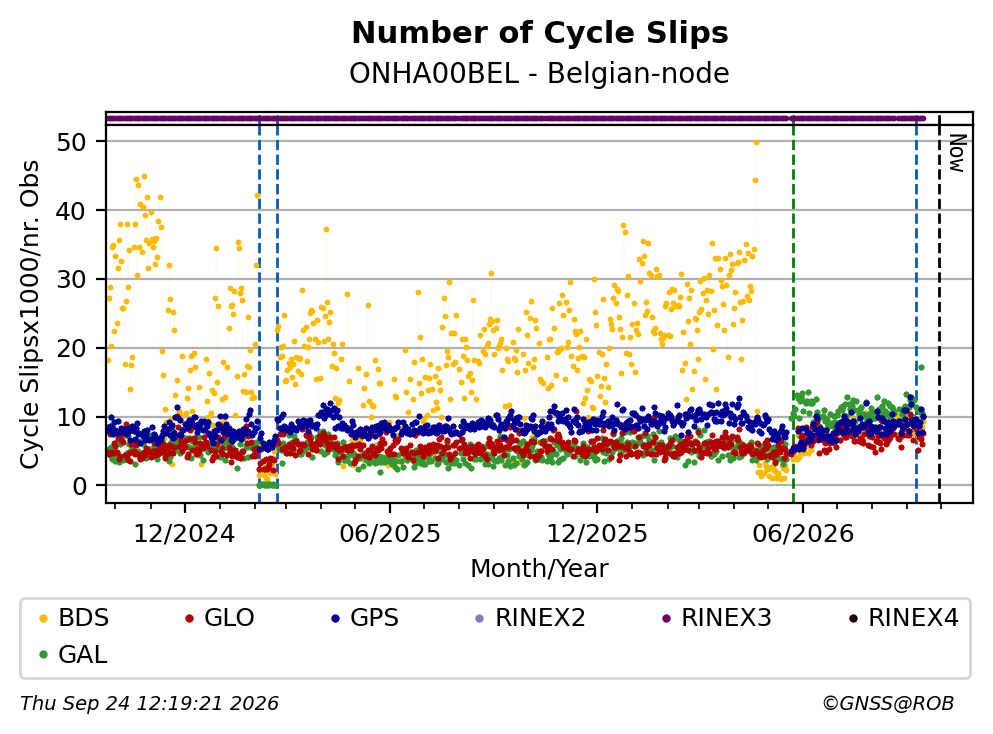Click the 'Month/Year' axis label
This screenshot has height=734, width=993.
[540, 569]
